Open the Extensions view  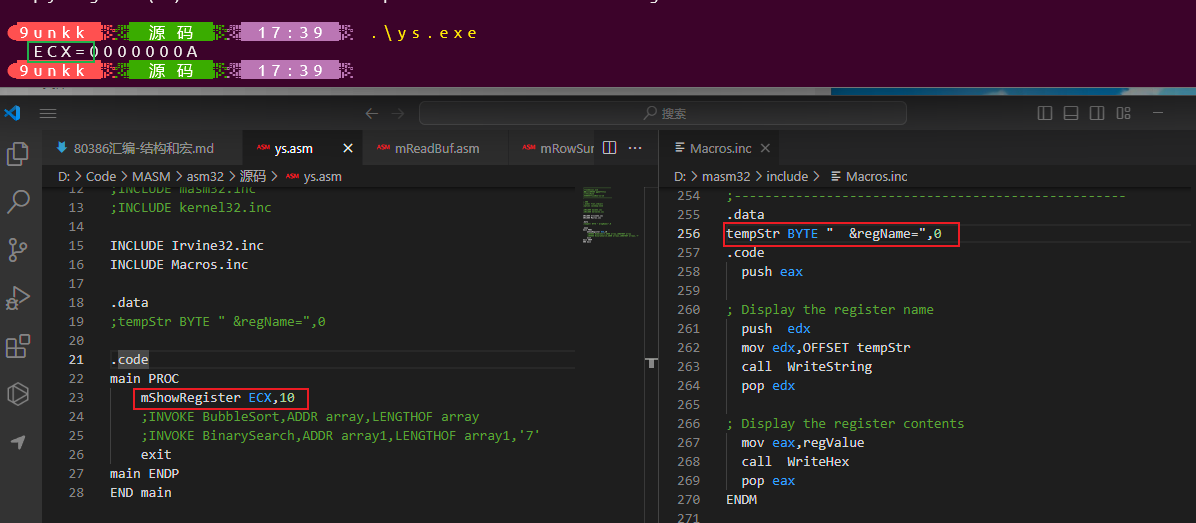click(18, 346)
